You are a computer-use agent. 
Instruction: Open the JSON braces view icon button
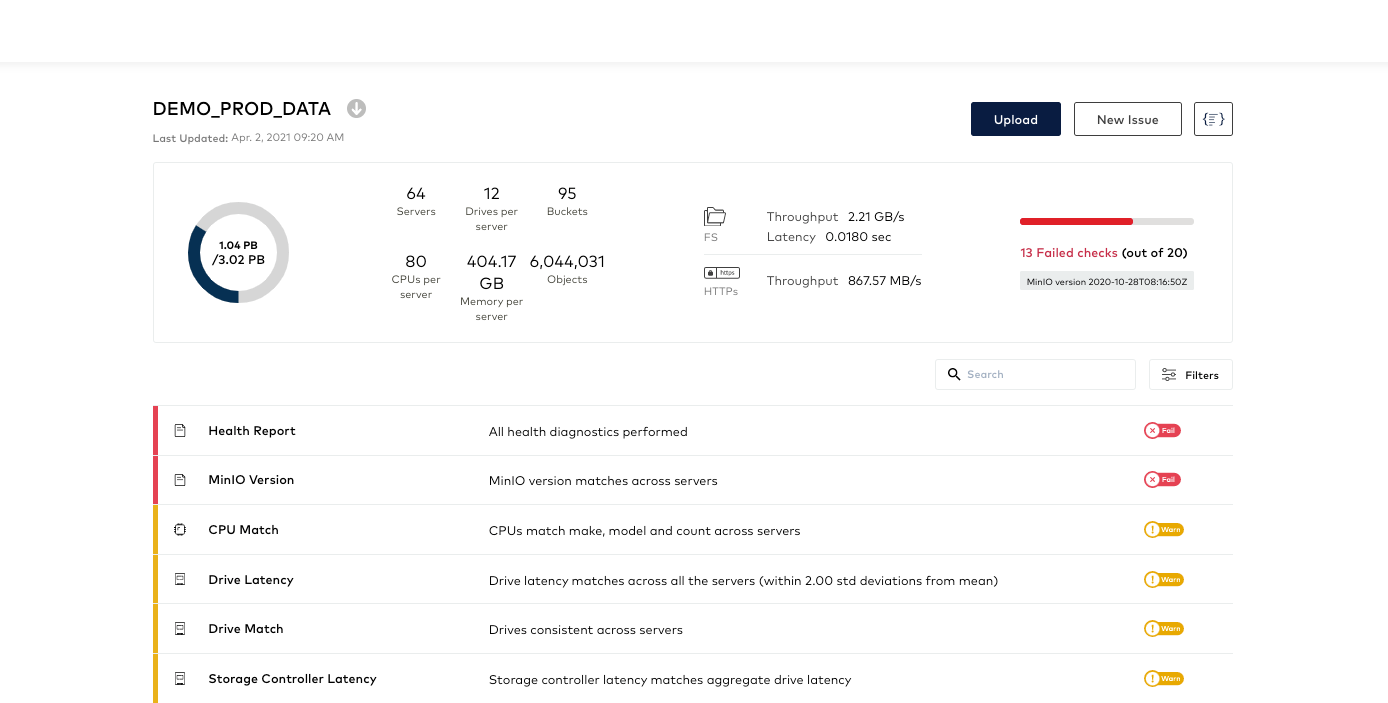coord(1212,118)
